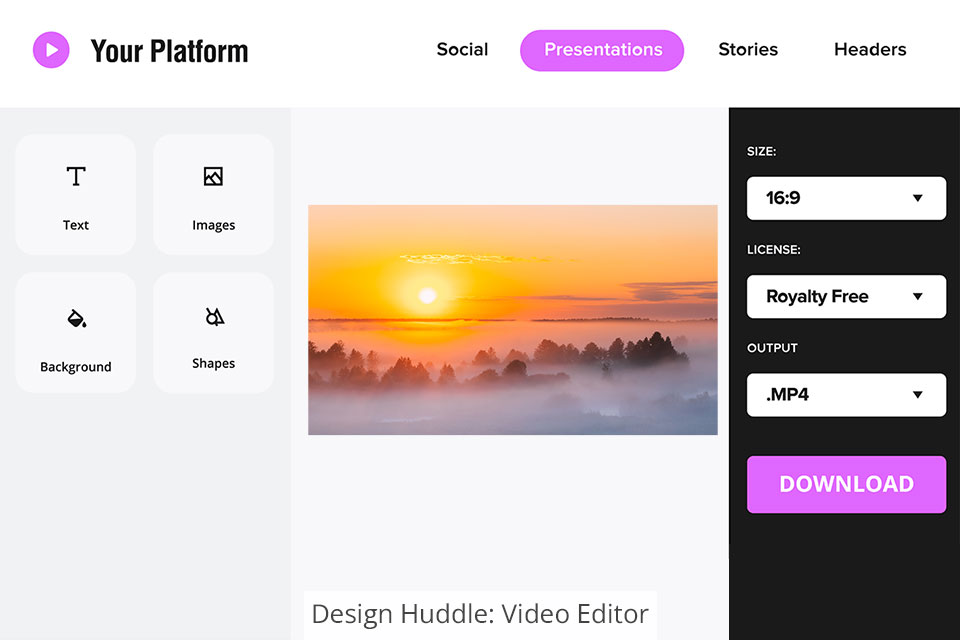Image resolution: width=960 pixels, height=640 pixels.
Task: Click the purple play logo icon
Action: point(51,50)
